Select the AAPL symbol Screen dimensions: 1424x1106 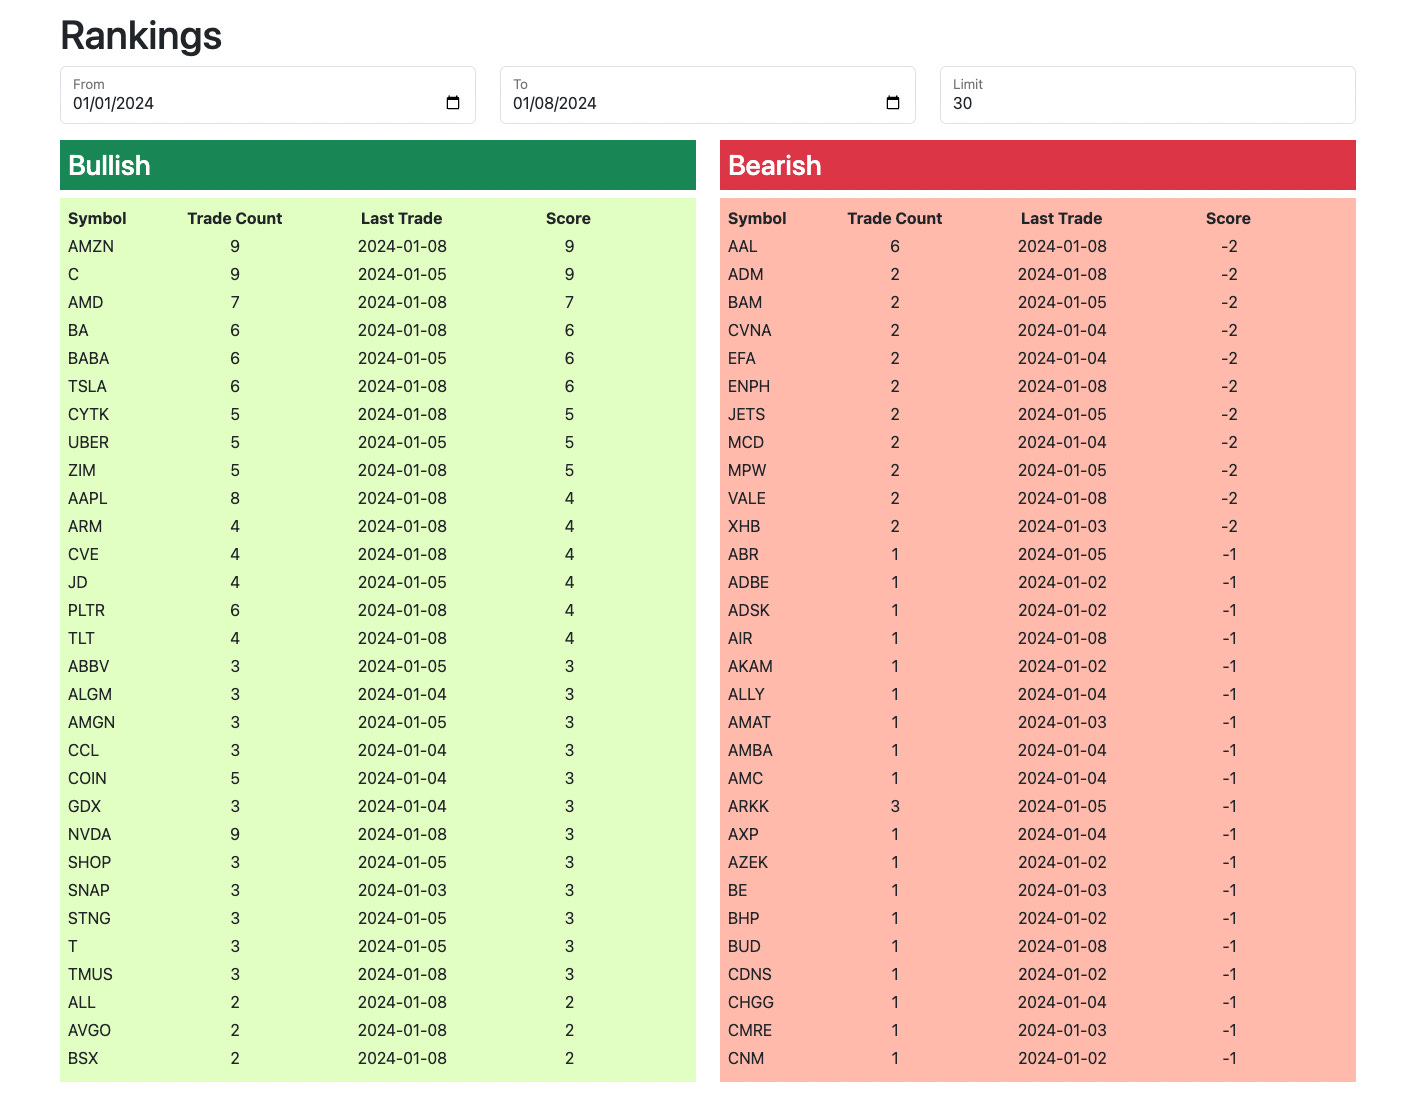[x=88, y=498]
